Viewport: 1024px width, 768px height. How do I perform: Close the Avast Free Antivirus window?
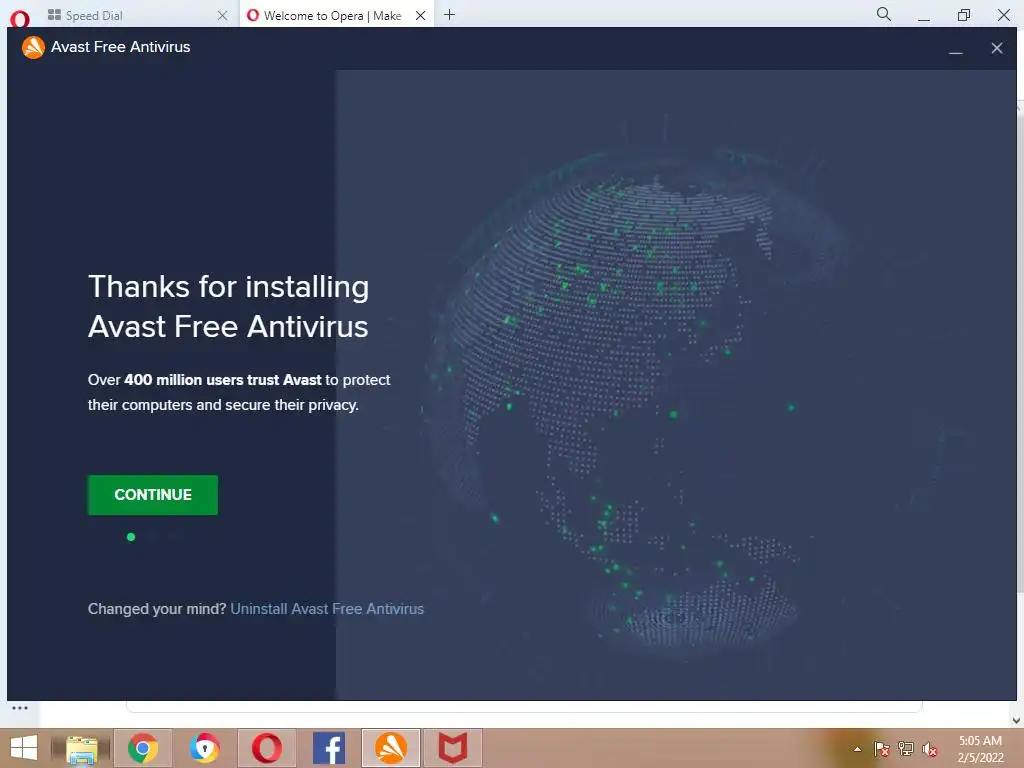click(x=997, y=48)
